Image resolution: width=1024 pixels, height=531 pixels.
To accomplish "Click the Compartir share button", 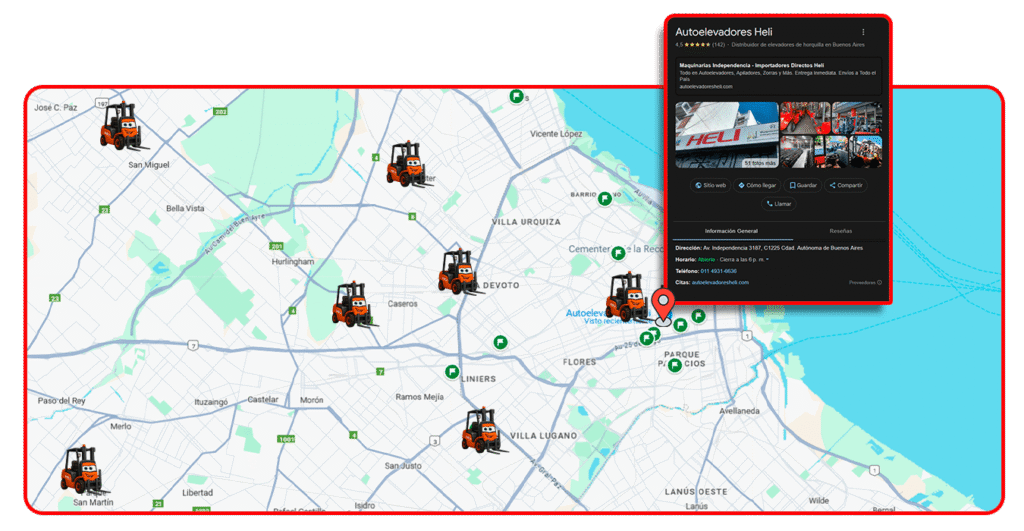I will [846, 185].
